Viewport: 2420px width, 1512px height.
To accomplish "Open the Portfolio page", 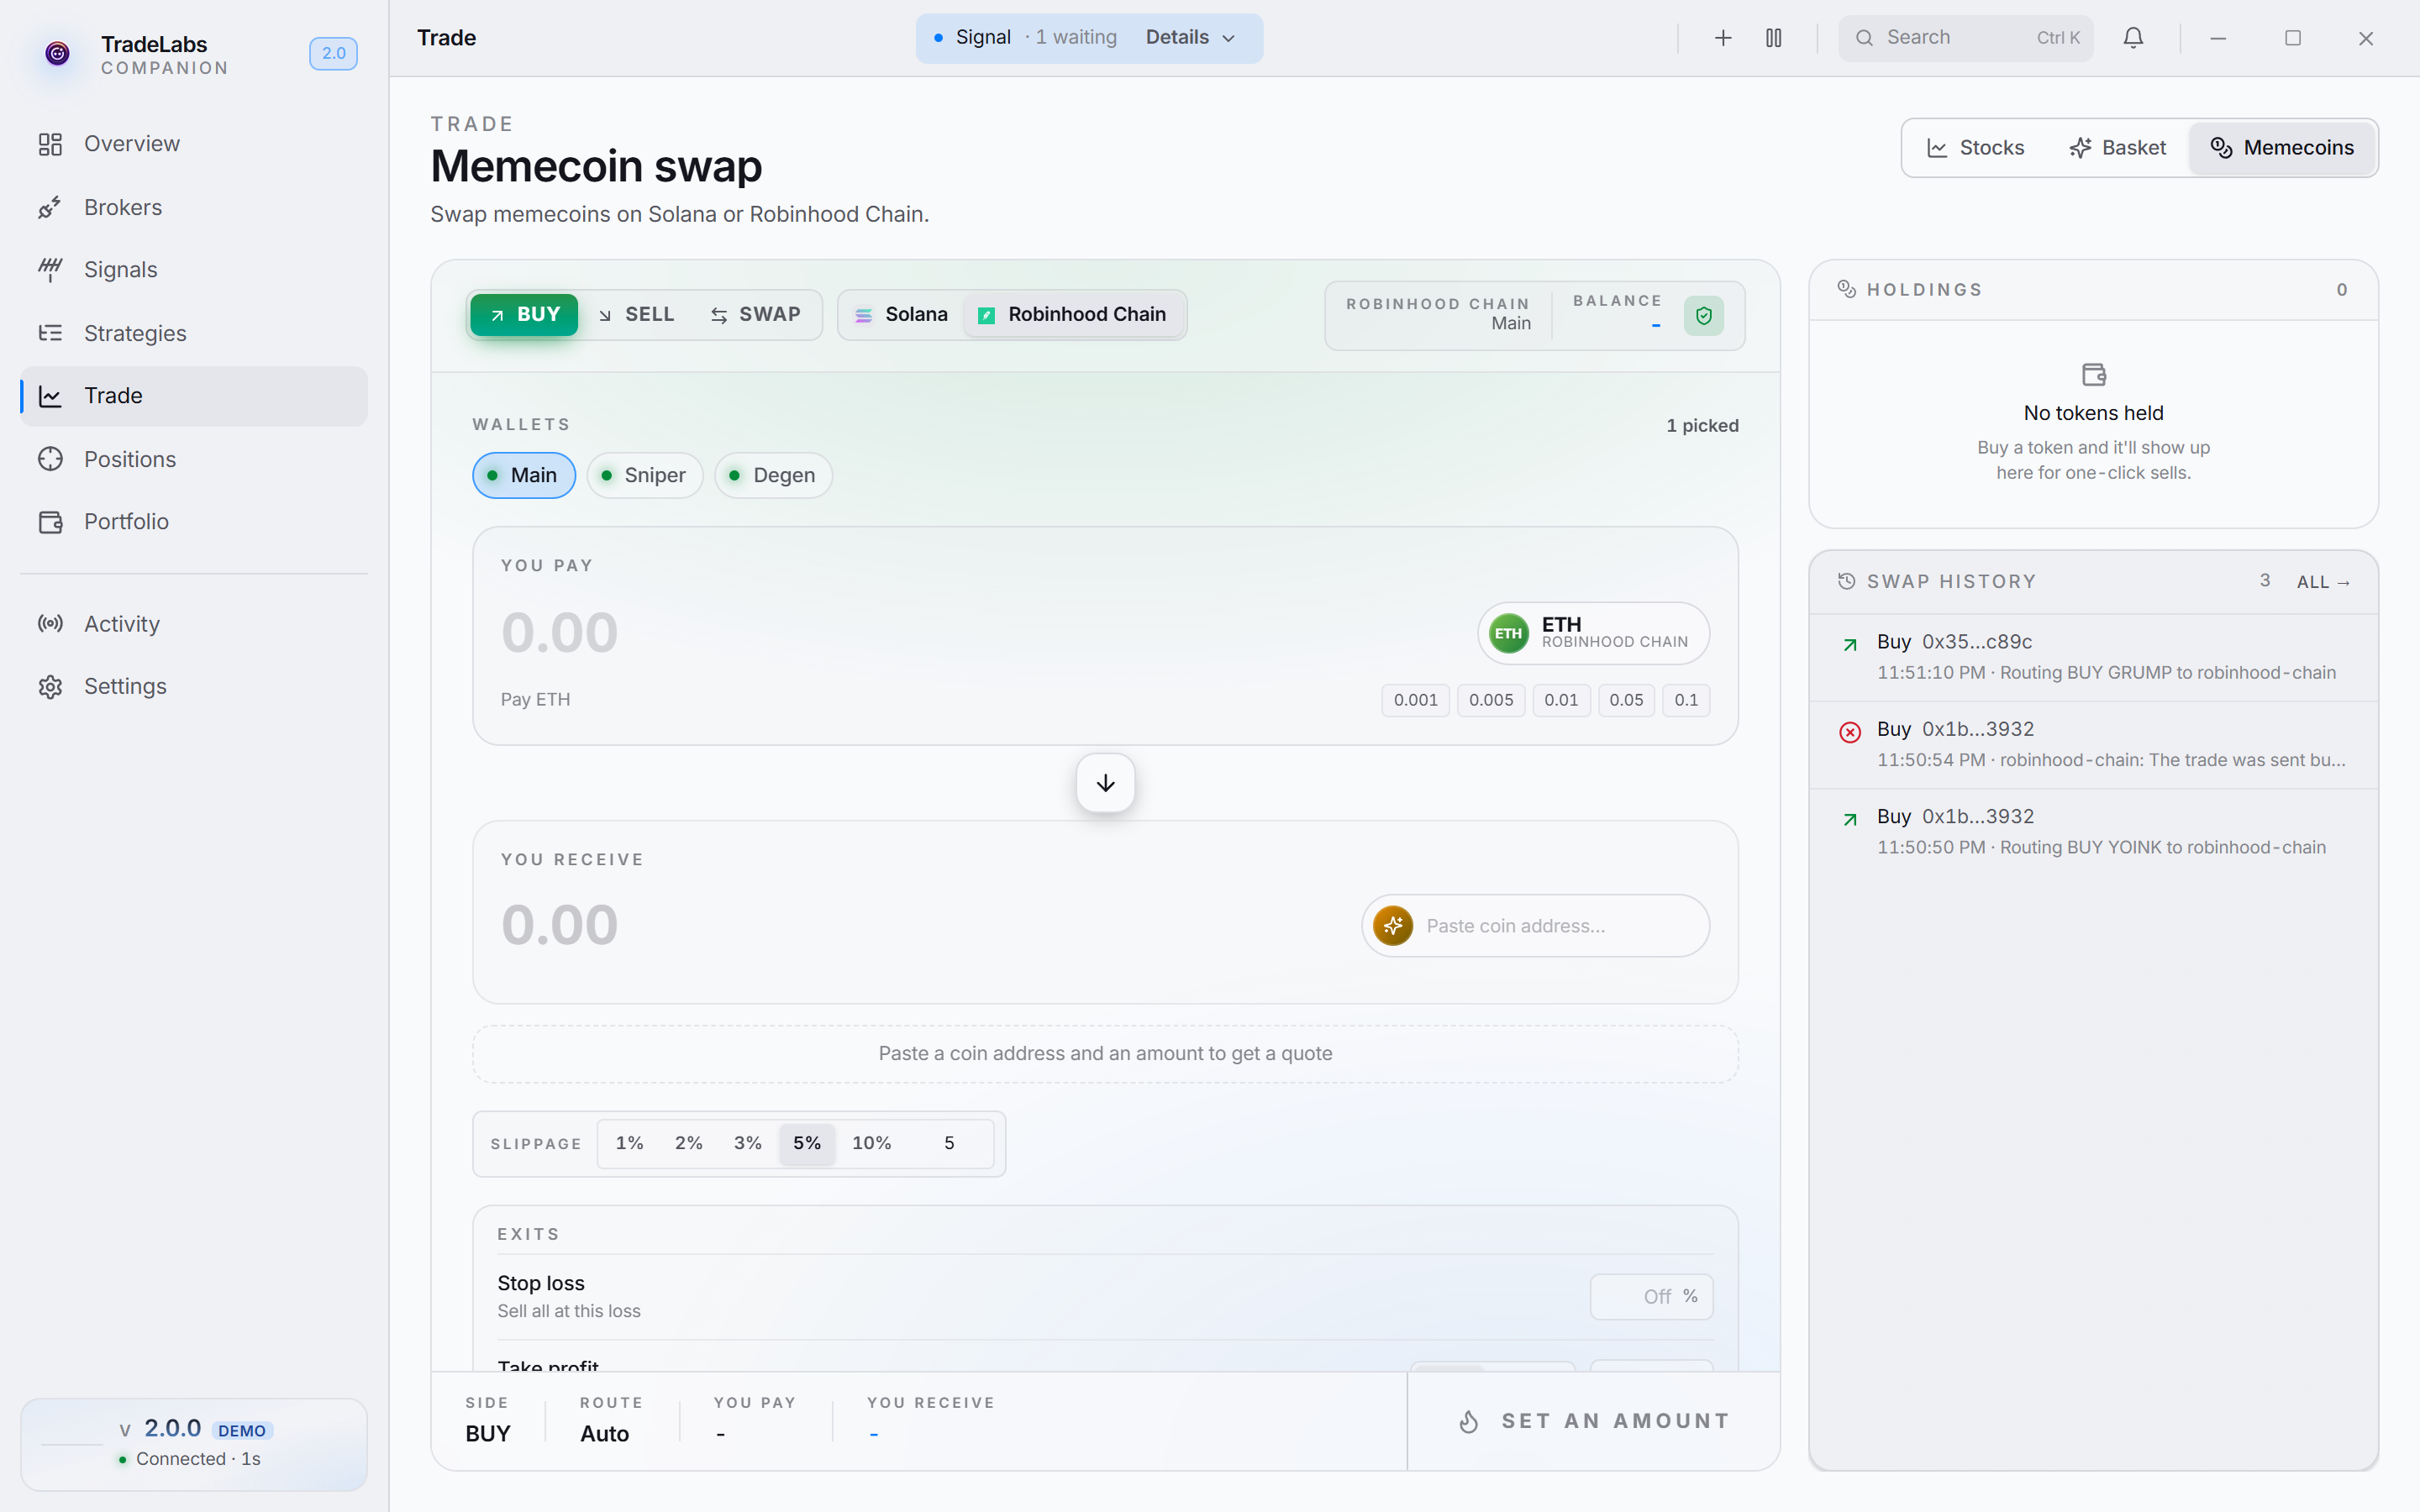I will 194,522.
